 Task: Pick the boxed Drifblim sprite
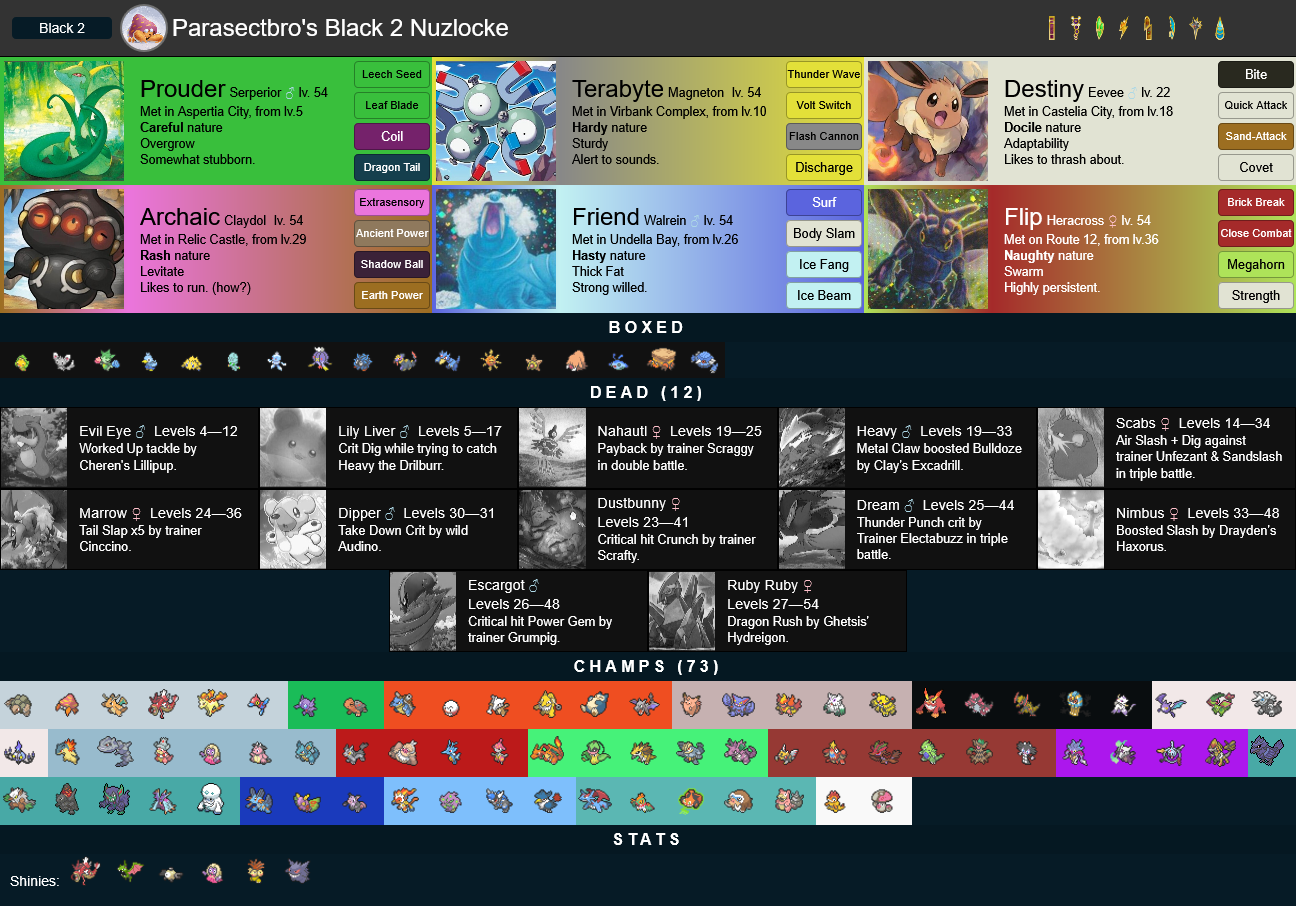320,361
